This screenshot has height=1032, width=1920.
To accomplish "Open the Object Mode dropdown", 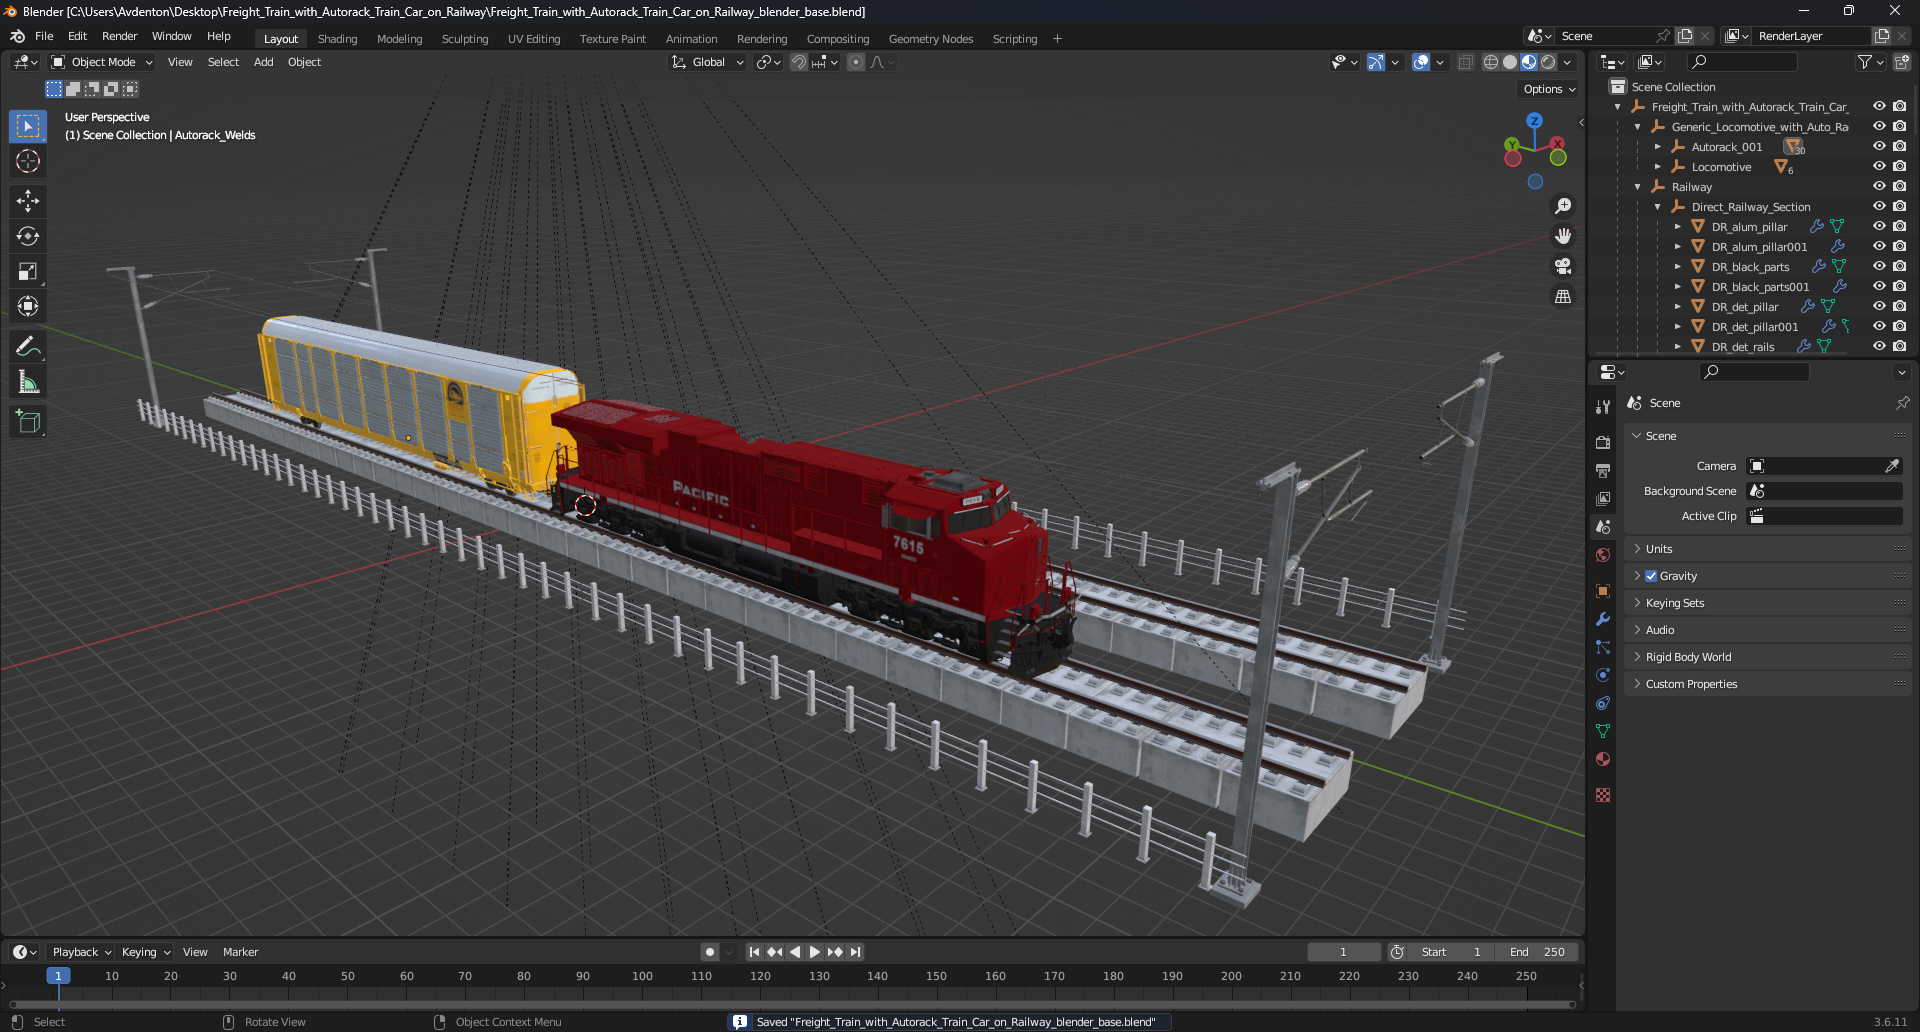I will 102,62.
